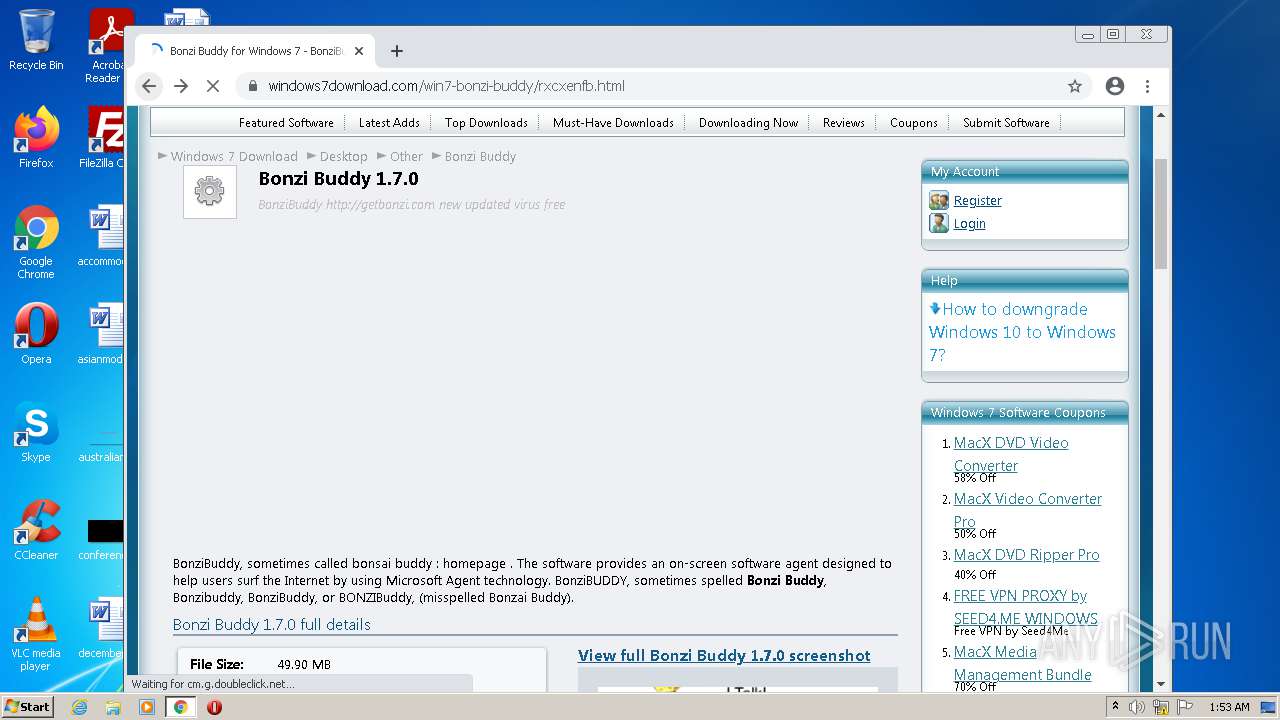Open MacX DVD Video Converter coupon
Image resolution: width=1280 pixels, height=720 pixels.
(x=1011, y=454)
